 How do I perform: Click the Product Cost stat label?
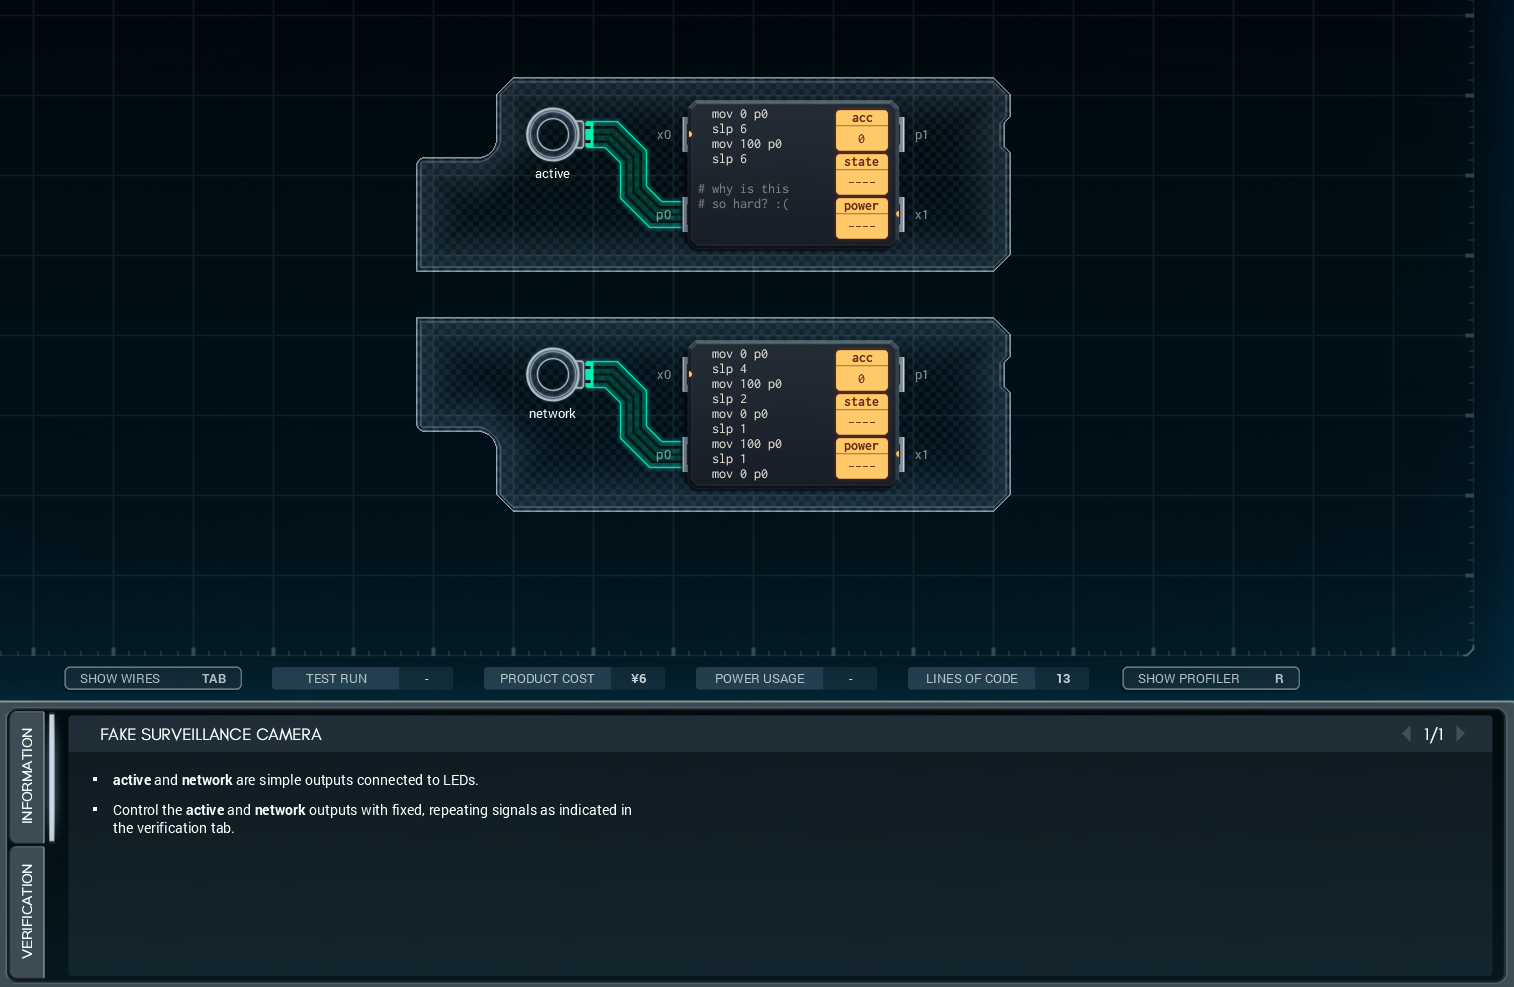point(547,679)
